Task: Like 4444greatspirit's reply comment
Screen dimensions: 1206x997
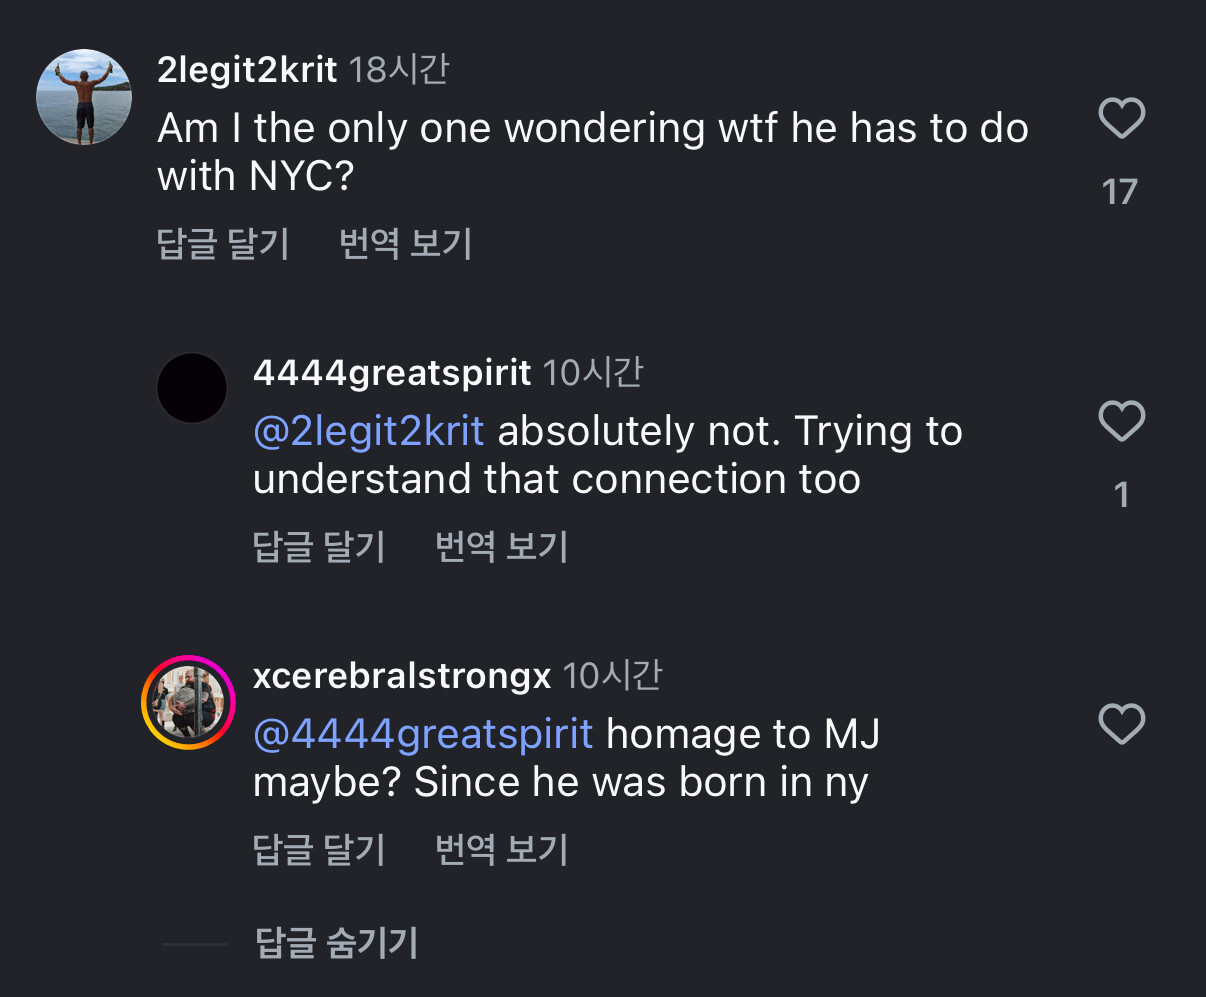Action: (x=1121, y=421)
